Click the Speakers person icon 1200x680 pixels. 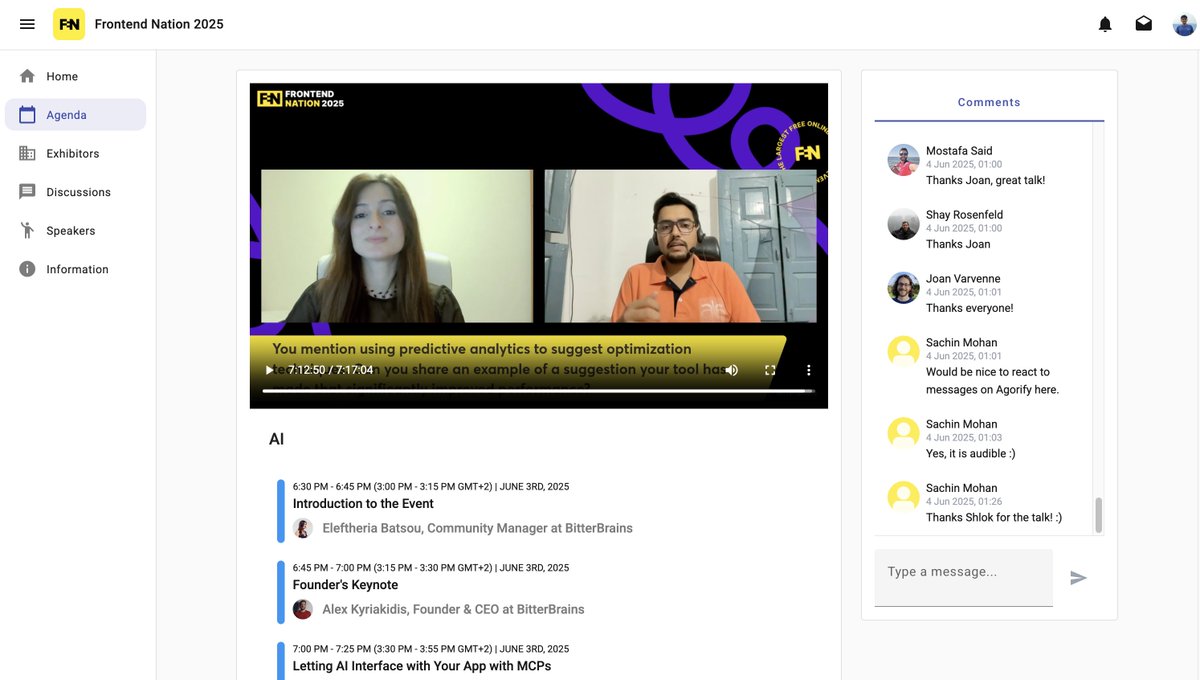tap(27, 230)
